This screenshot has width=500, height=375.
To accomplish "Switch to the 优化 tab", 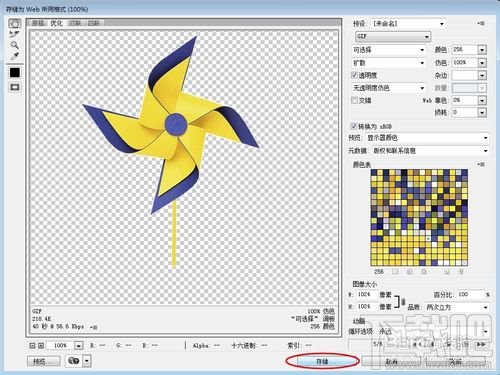I will tap(56, 23).
